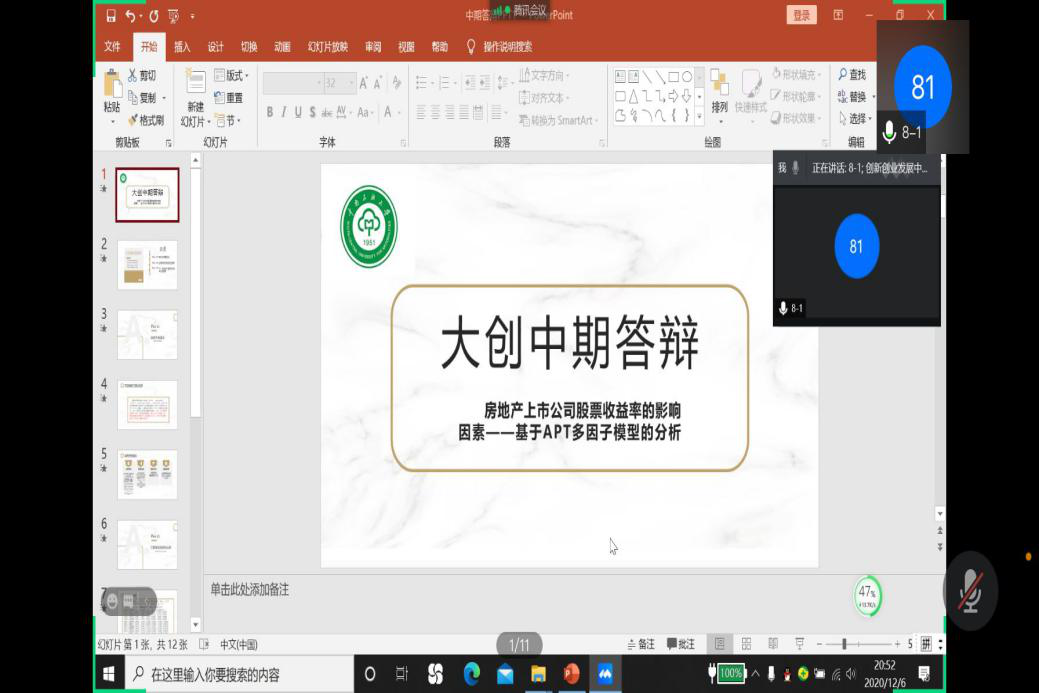Click the zoom slider in status bar
Viewport: 1039px width, 693px height.
[x=844, y=644]
